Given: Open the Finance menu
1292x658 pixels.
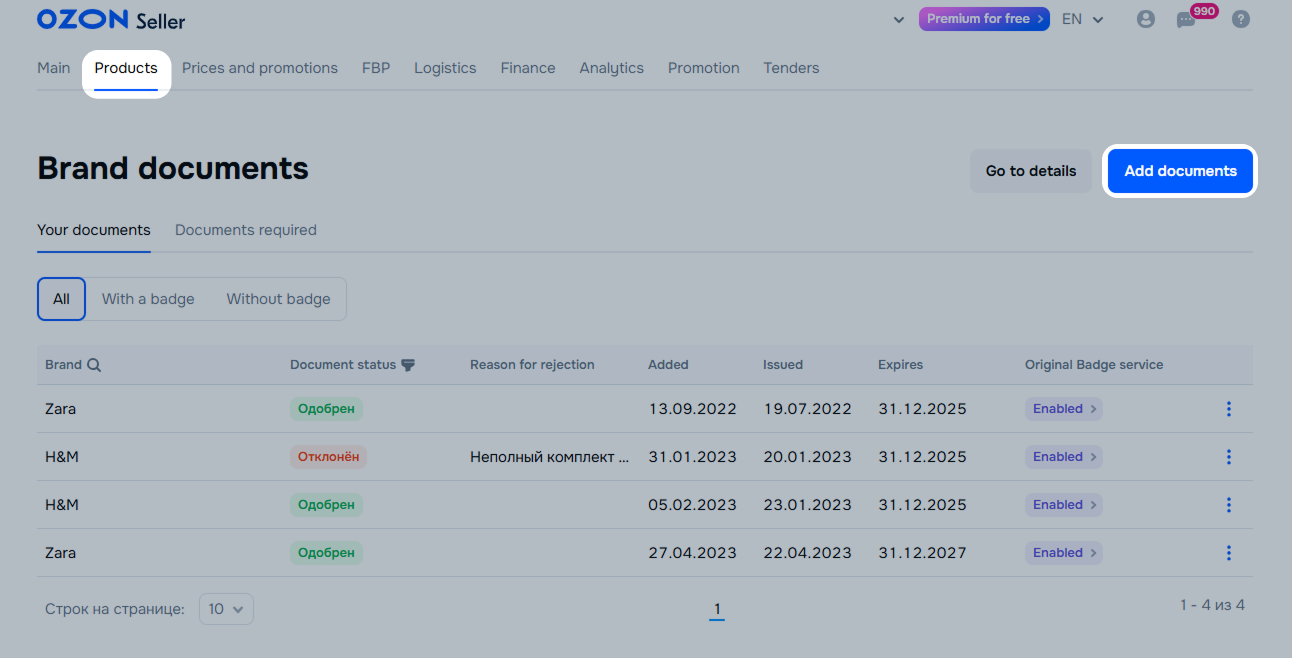Looking at the screenshot, I should (x=528, y=68).
